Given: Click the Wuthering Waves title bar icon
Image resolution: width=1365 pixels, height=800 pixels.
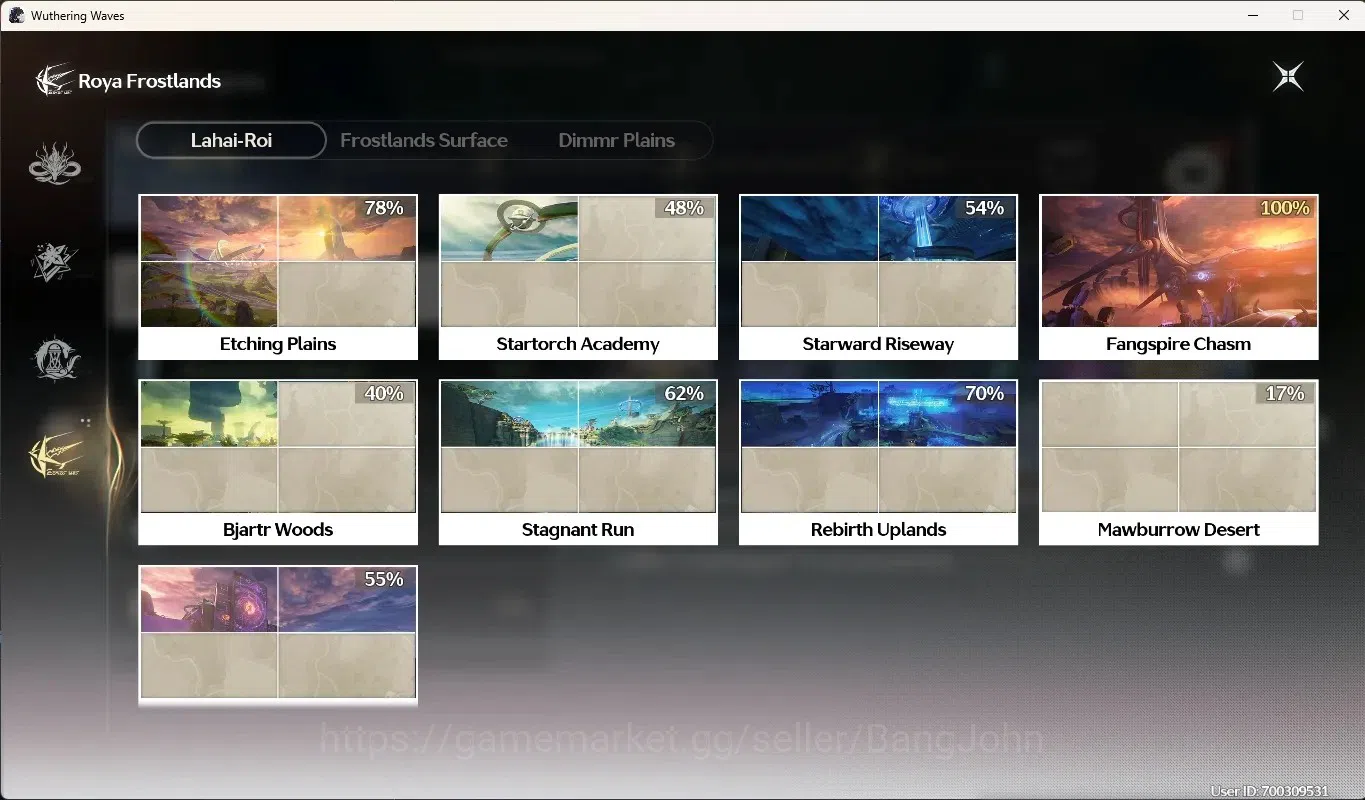Looking at the screenshot, I should pyautogui.click(x=16, y=15).
